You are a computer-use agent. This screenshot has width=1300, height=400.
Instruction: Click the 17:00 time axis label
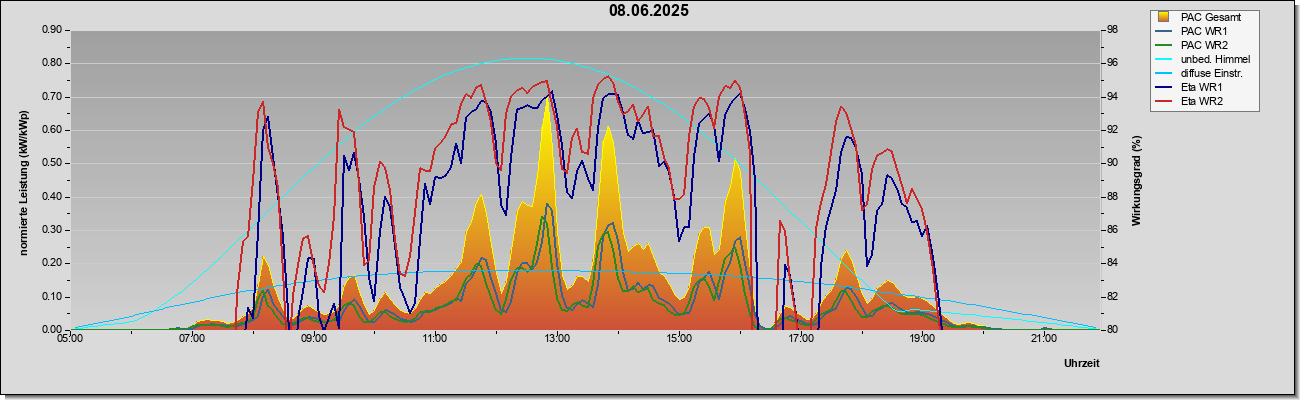[800, 338]
